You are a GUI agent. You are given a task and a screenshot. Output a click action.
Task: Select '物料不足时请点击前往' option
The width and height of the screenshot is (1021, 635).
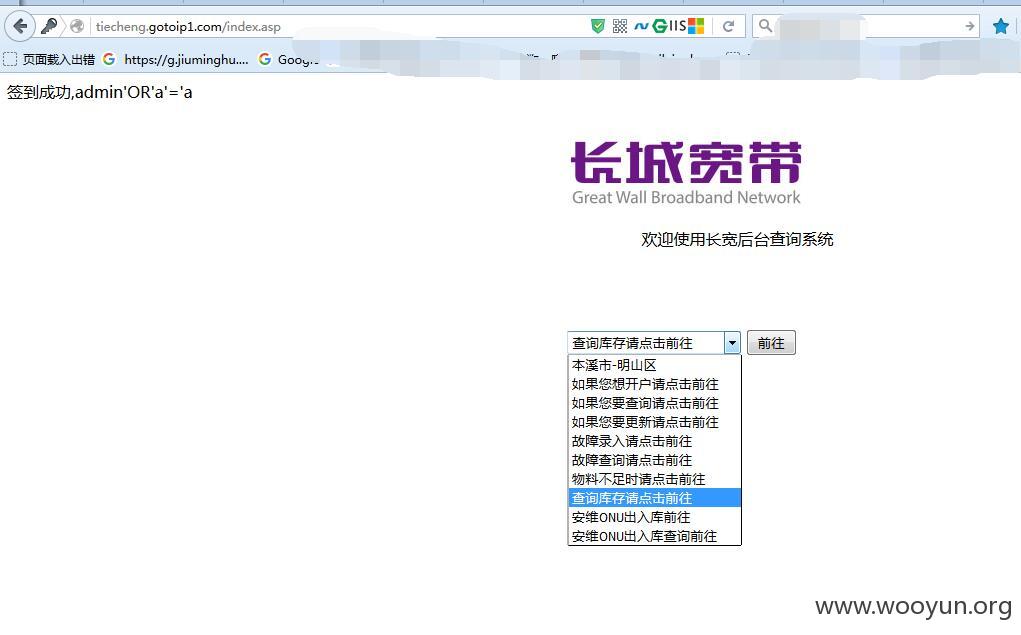click(654, 479)
